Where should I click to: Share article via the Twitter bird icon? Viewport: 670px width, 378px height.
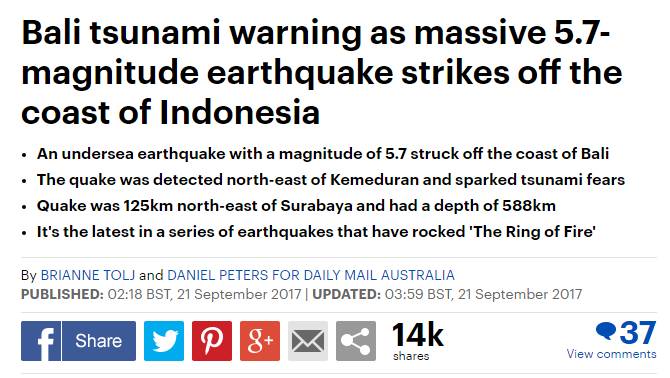tap(164, 341)
